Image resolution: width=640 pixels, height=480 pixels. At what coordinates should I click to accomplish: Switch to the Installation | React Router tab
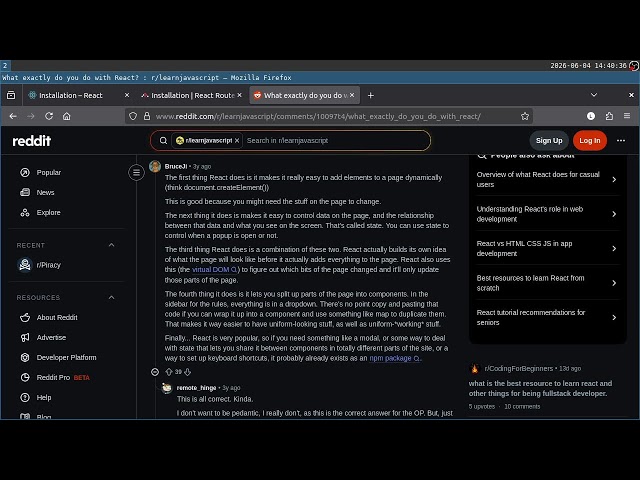point(191,95)
